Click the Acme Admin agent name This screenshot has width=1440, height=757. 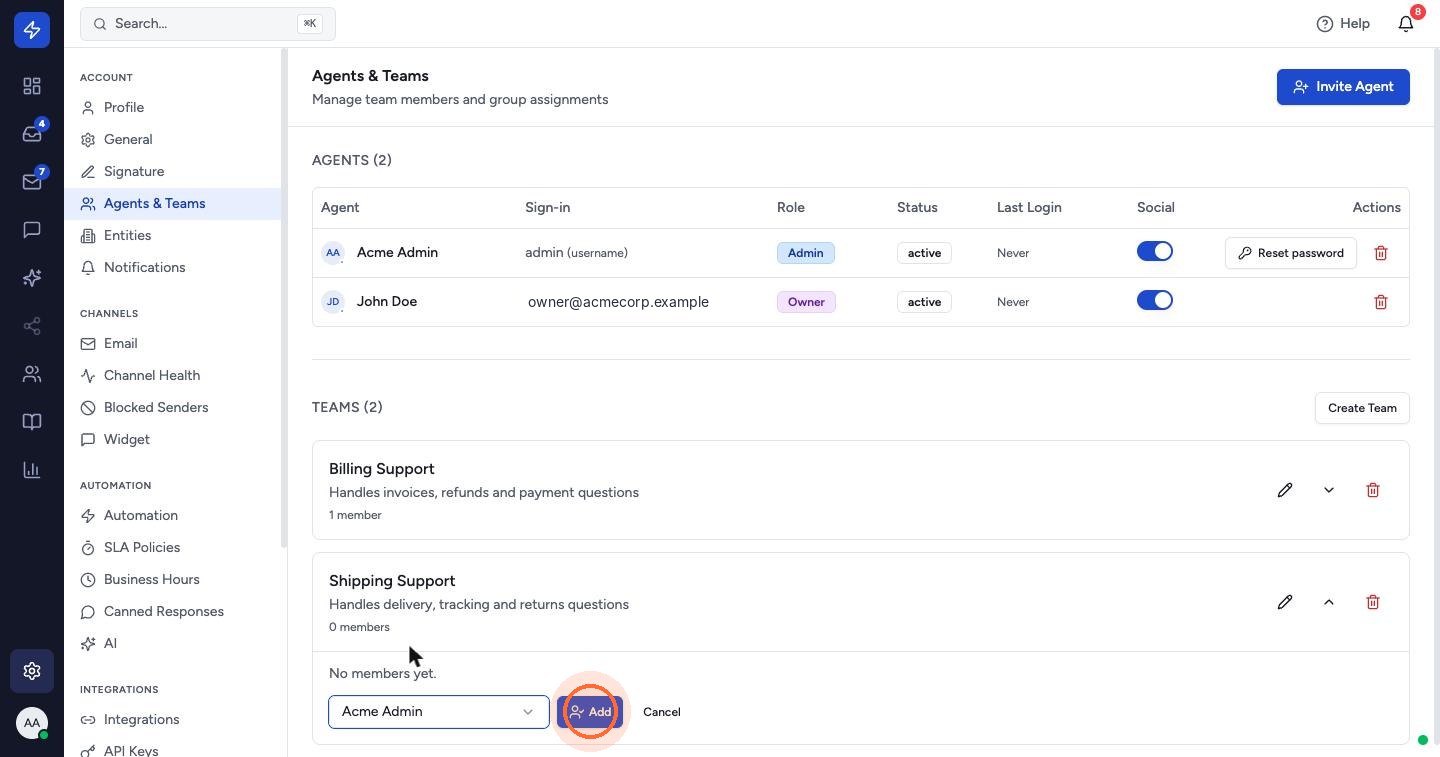click(397, 252)
